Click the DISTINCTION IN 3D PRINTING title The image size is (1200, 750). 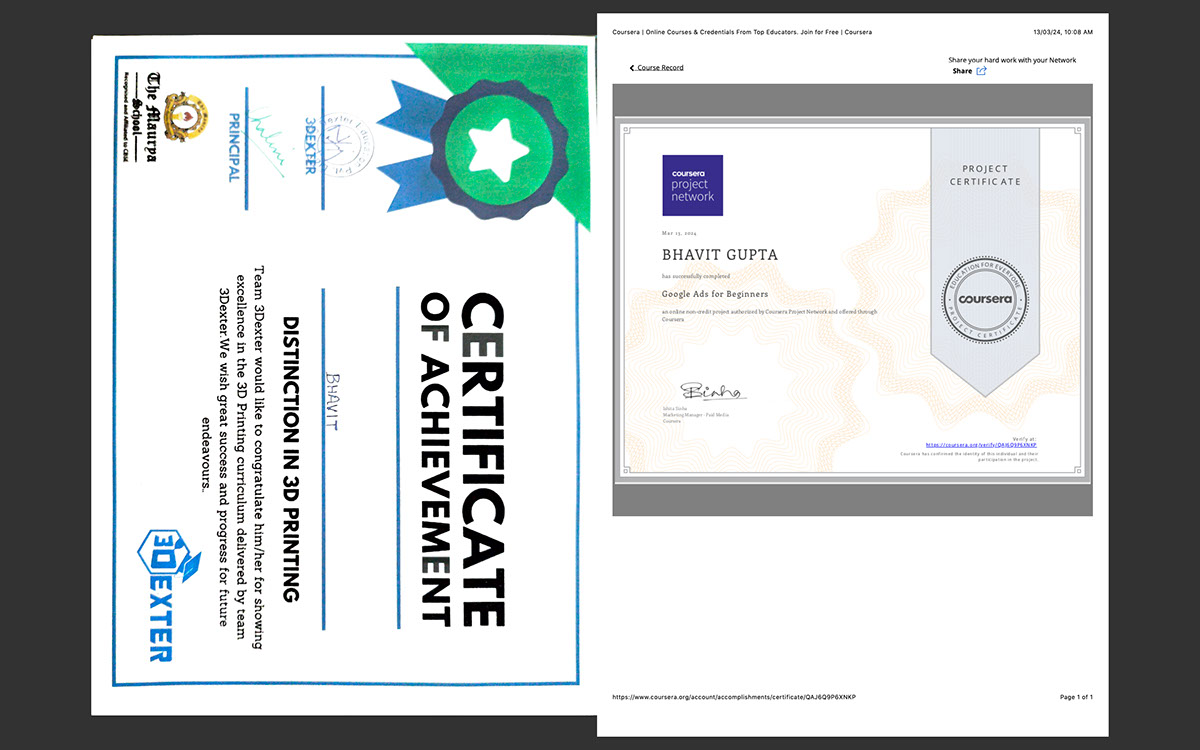[x=290, y=459]
